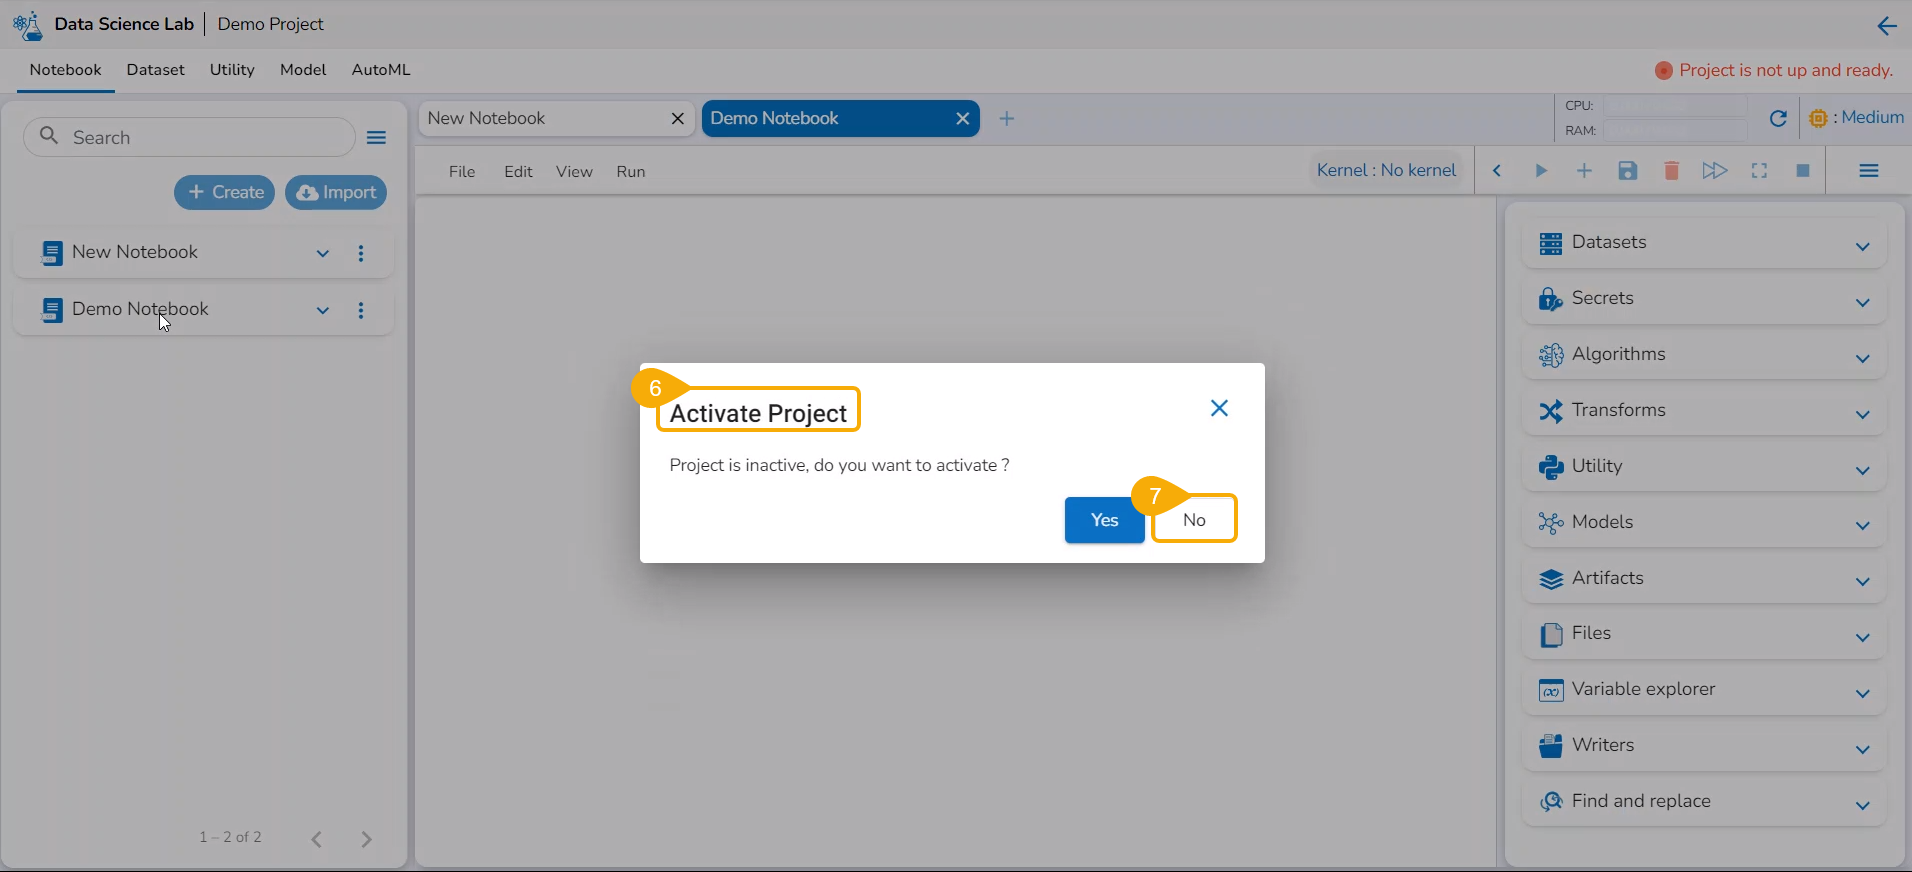Create a new notebook

(225, 192)
